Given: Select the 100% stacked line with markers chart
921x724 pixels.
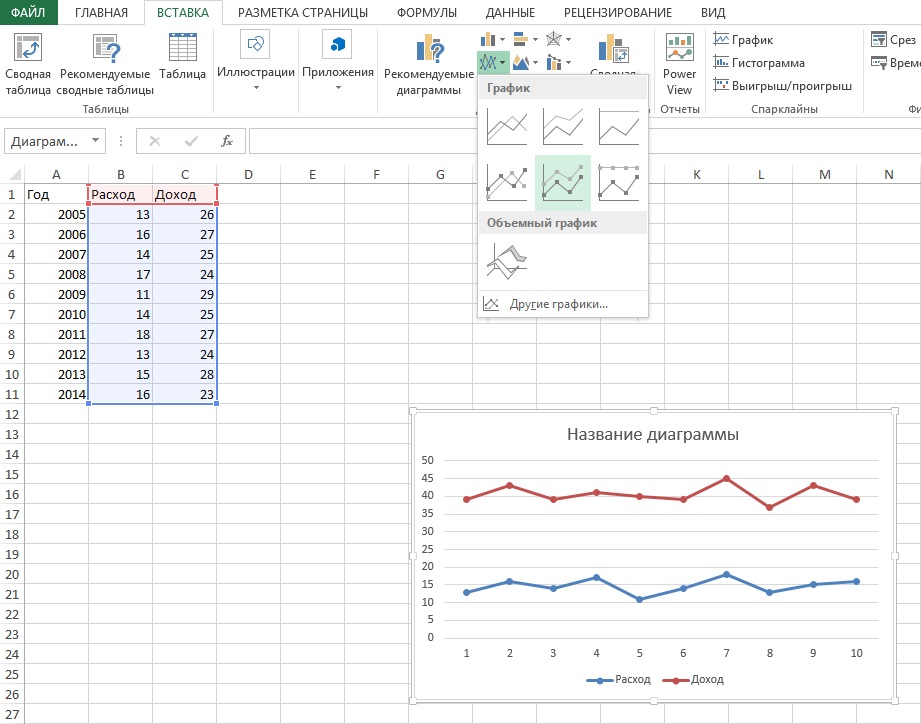Looking at the screenshot, I should [x=618, y=182].
